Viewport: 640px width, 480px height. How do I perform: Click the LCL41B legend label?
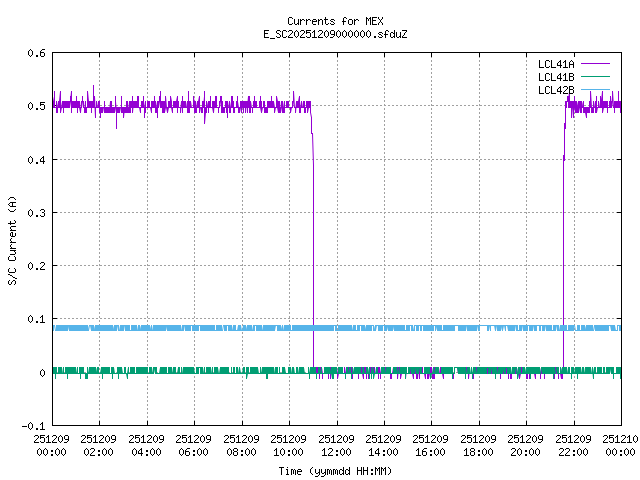click(555, 77)
